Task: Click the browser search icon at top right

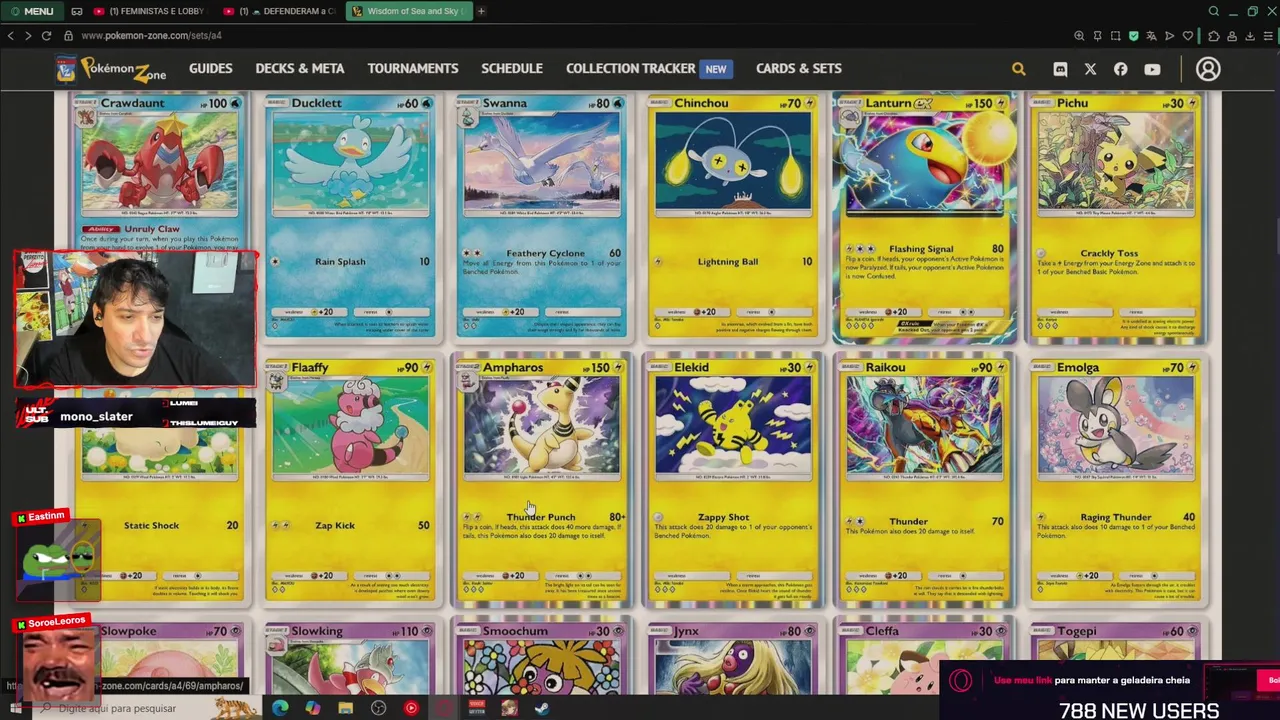Action: tap(1213, 11)
